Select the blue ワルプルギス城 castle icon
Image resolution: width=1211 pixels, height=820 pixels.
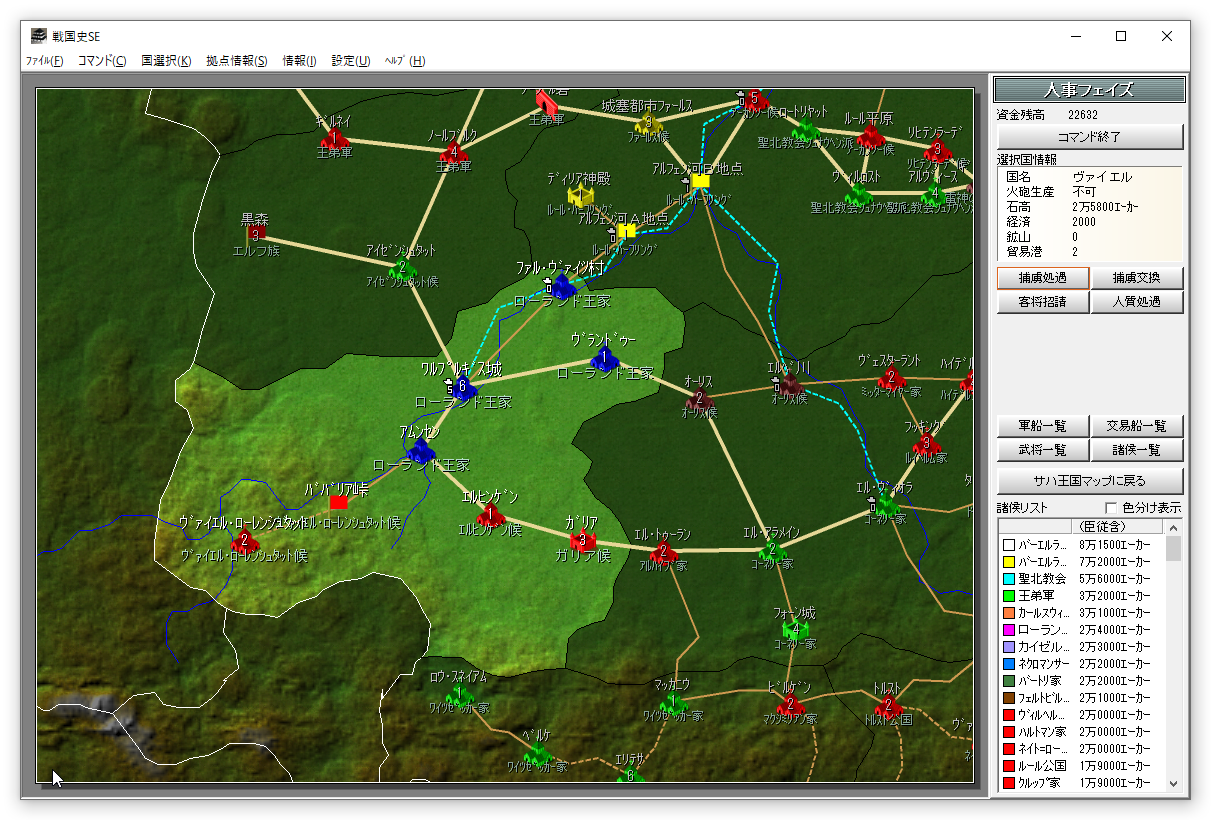463,390
